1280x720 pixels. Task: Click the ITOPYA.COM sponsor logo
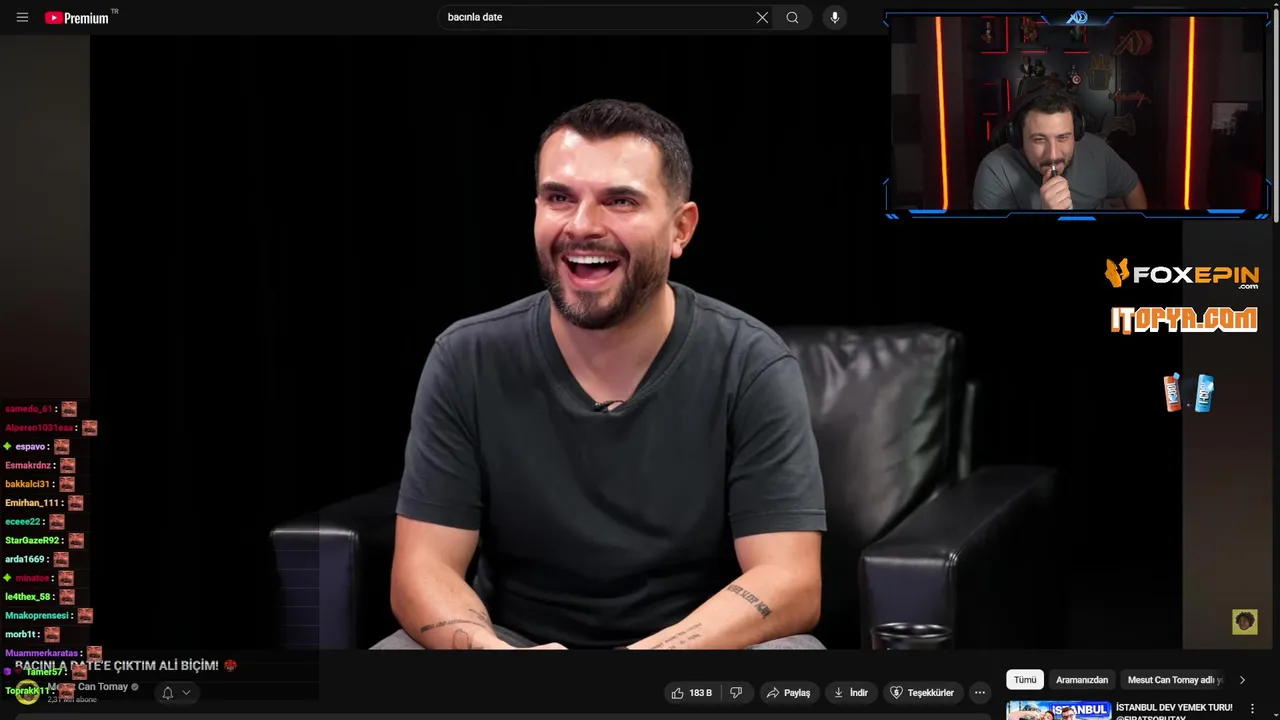click(1183, 320)
